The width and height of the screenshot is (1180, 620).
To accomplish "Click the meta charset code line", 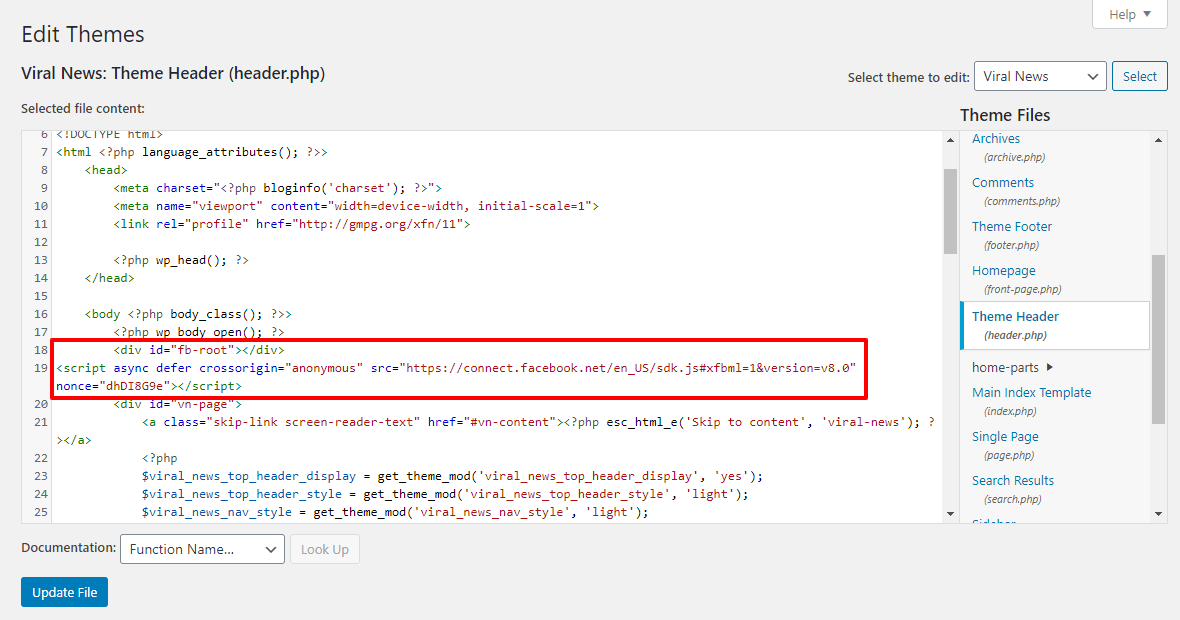I will (278, 187).
